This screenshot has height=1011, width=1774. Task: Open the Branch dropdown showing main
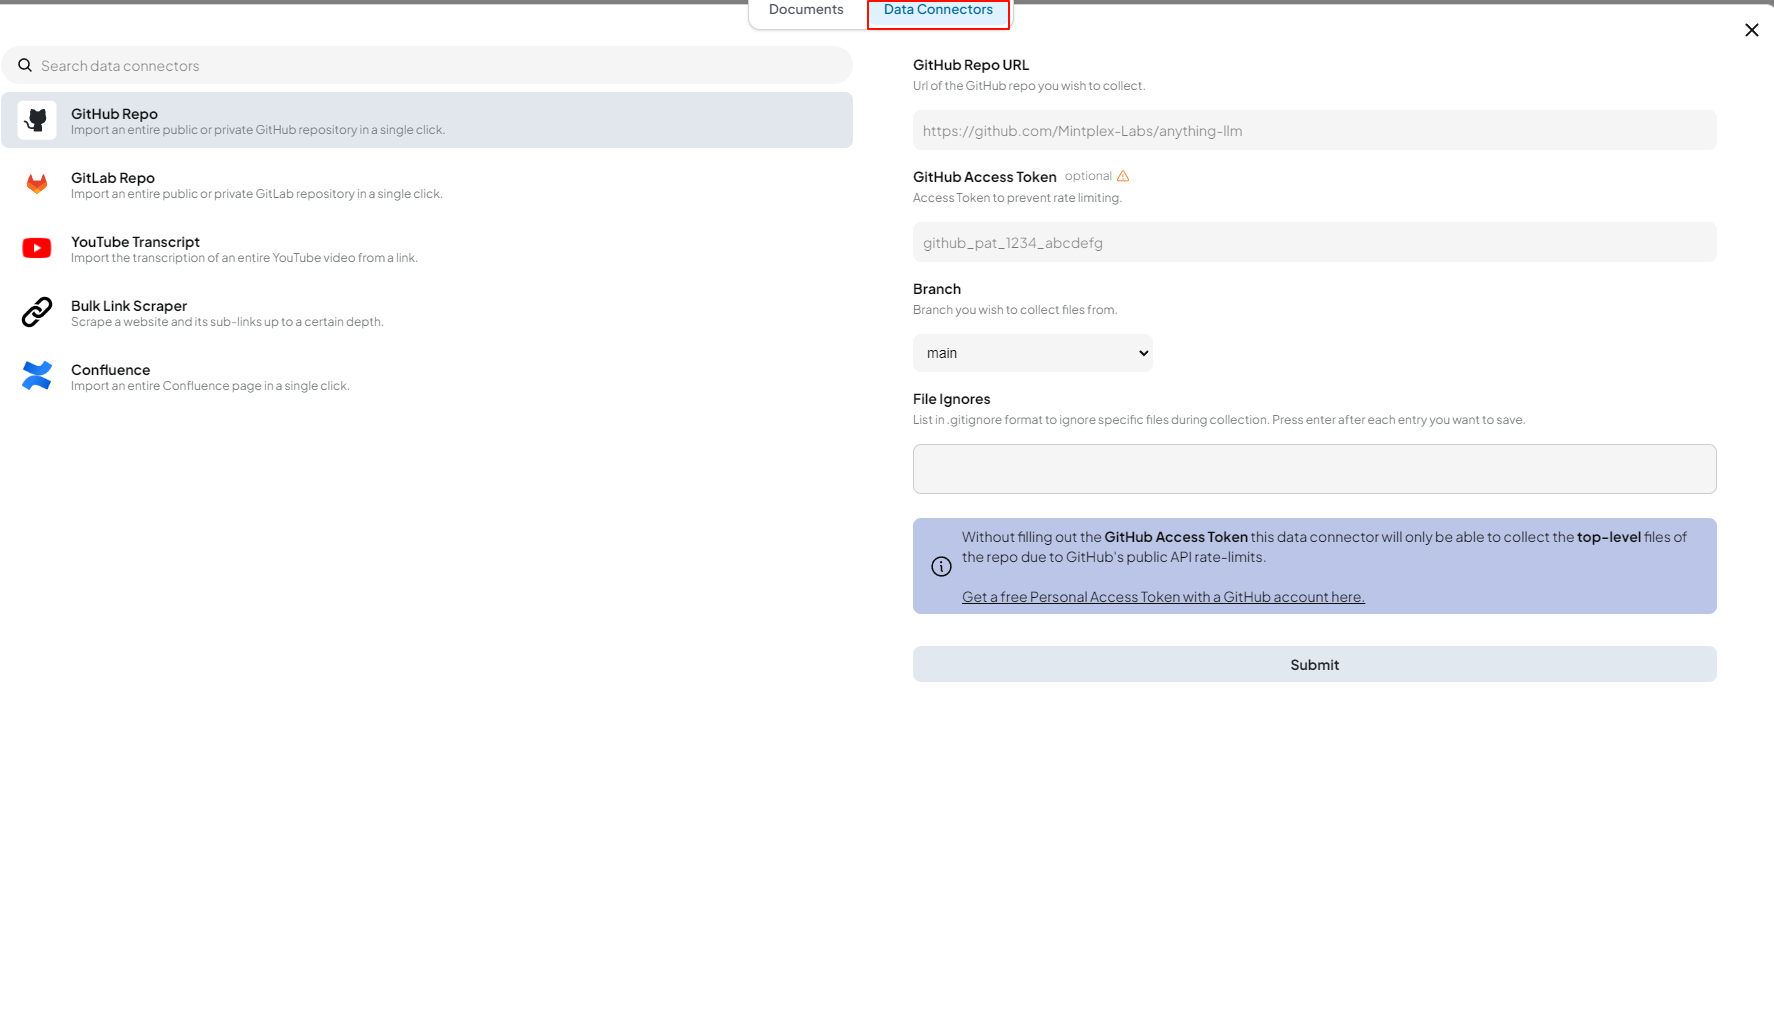click(x=1033, y=353)
